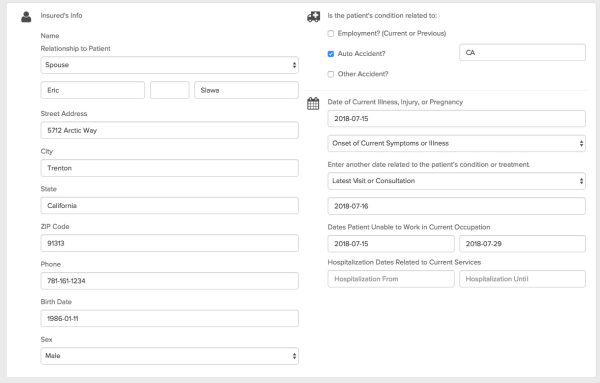Click the Street Address field 5712 Arctic Way
This screenshot has width=600, height=383.
click(x=170, y=130)
